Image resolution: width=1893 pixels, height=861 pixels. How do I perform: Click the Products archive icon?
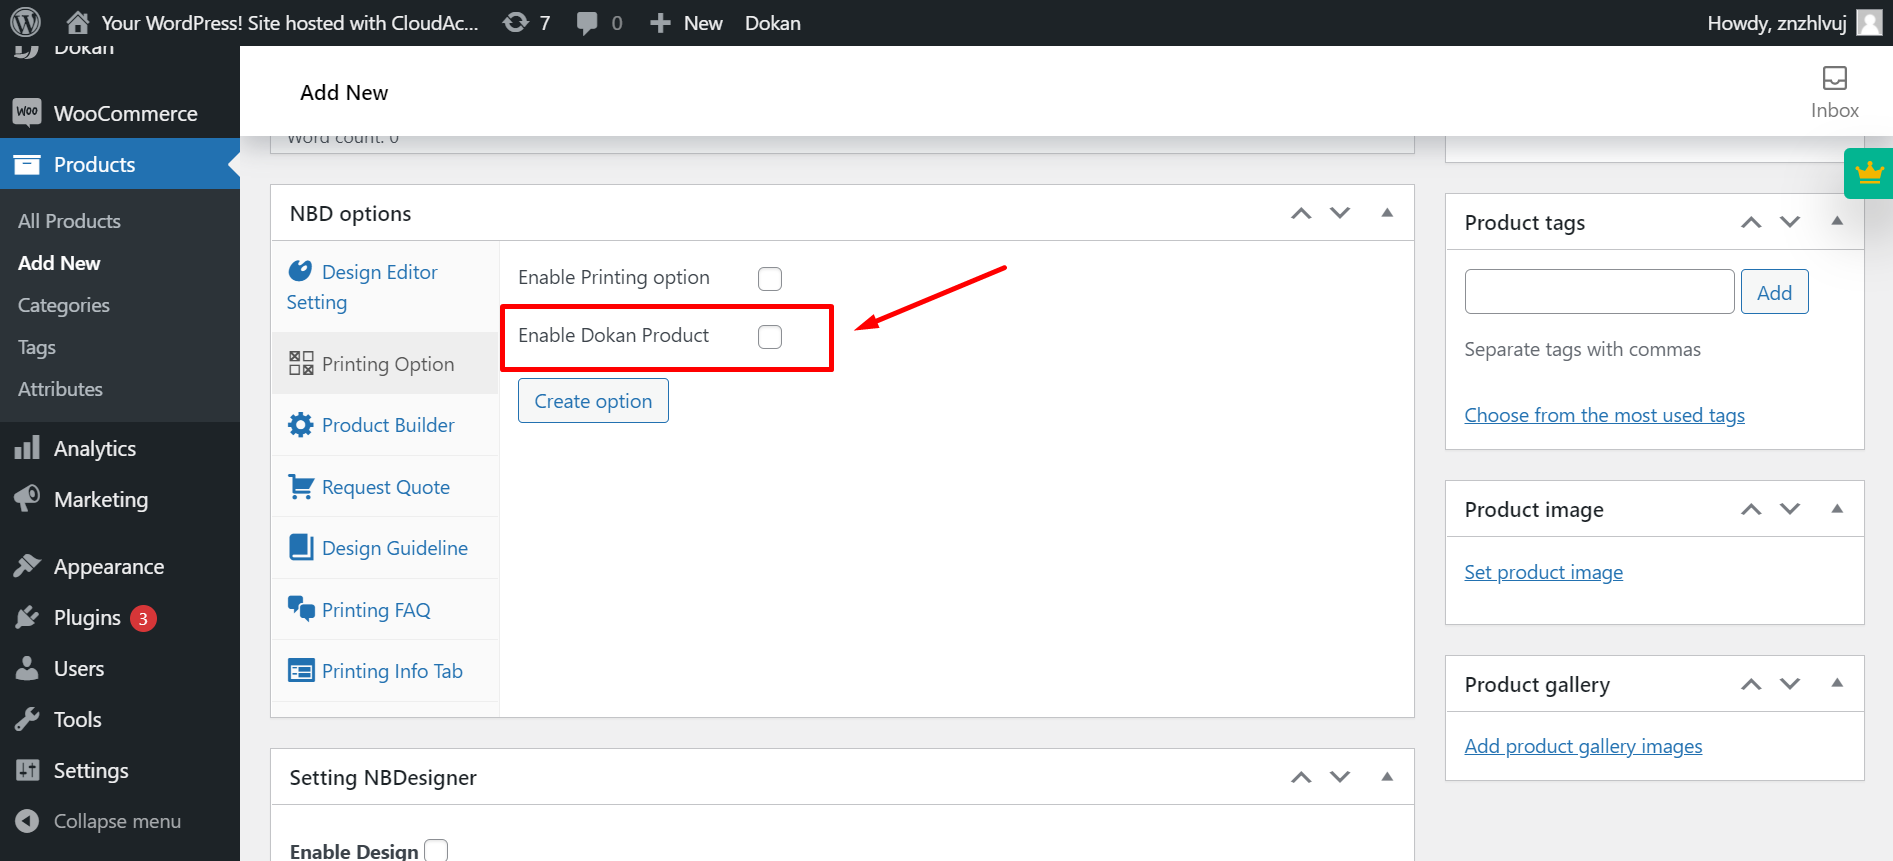click(x=27, y=164)
